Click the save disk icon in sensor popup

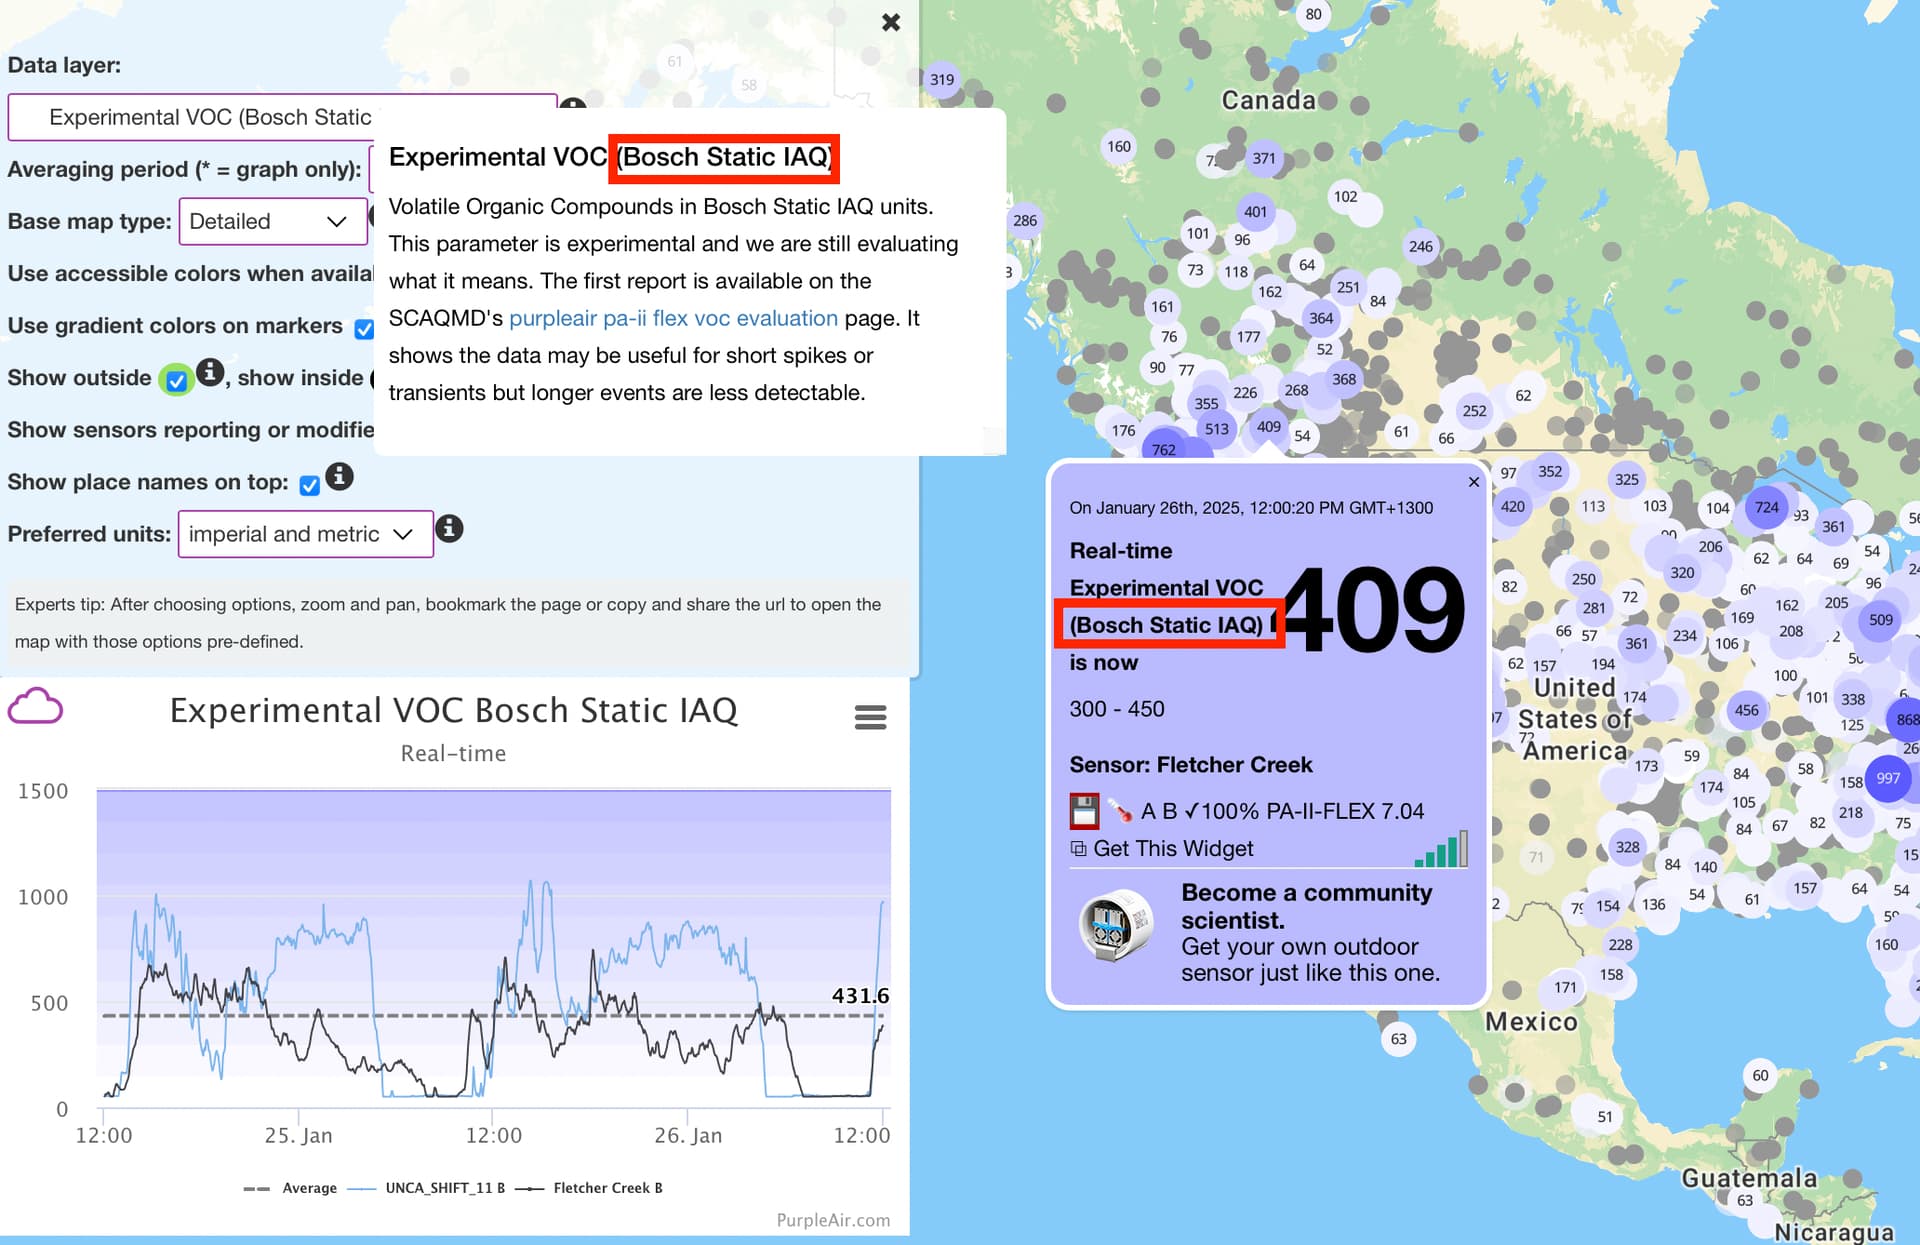[x=1084, y=811]
